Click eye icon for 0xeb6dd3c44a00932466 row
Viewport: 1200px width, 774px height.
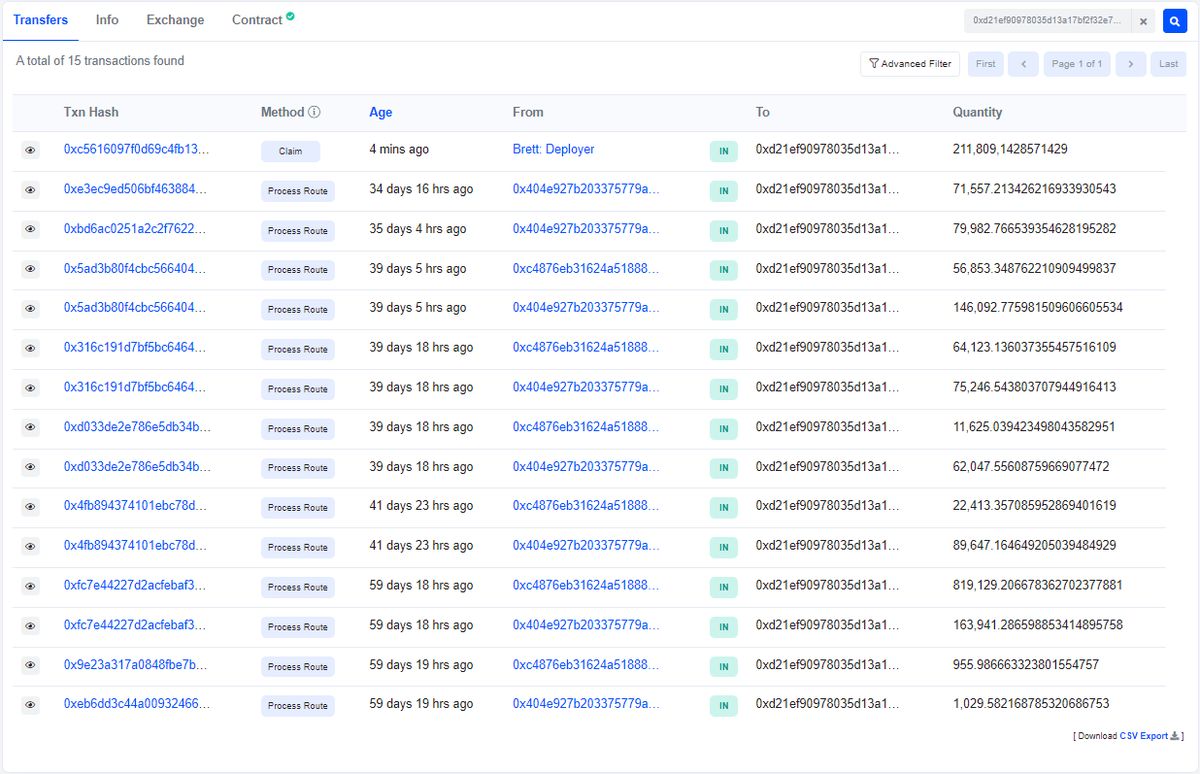[x=30, y=705]
